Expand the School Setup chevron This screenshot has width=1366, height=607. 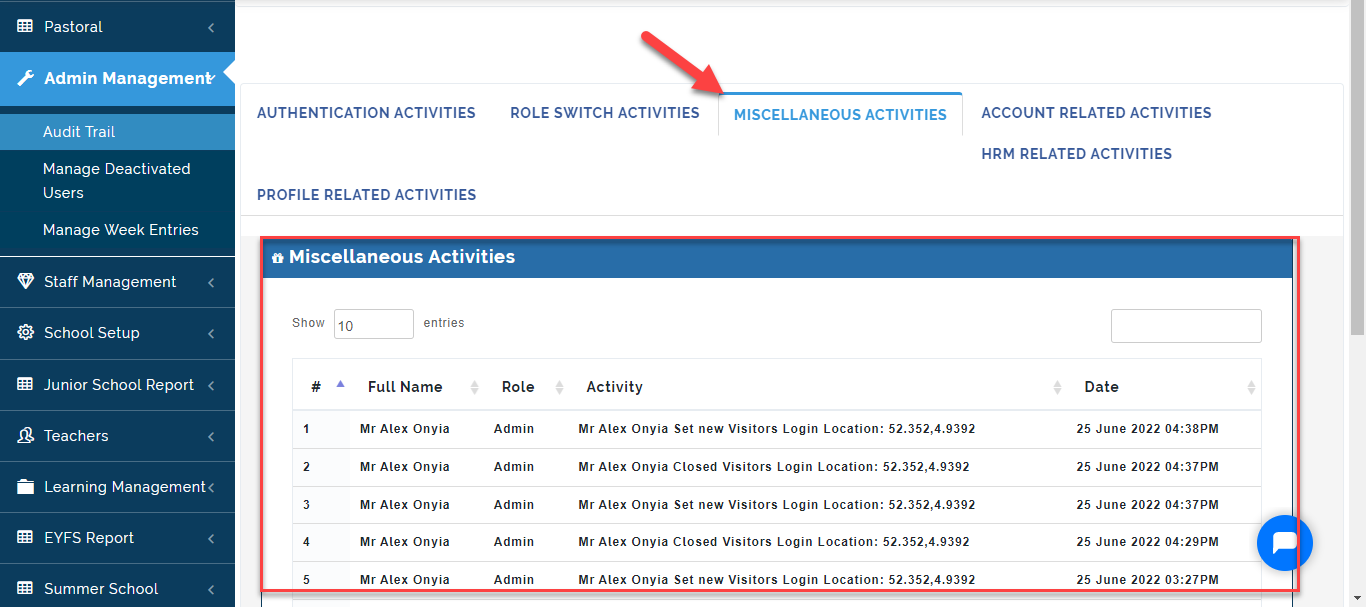211,334
